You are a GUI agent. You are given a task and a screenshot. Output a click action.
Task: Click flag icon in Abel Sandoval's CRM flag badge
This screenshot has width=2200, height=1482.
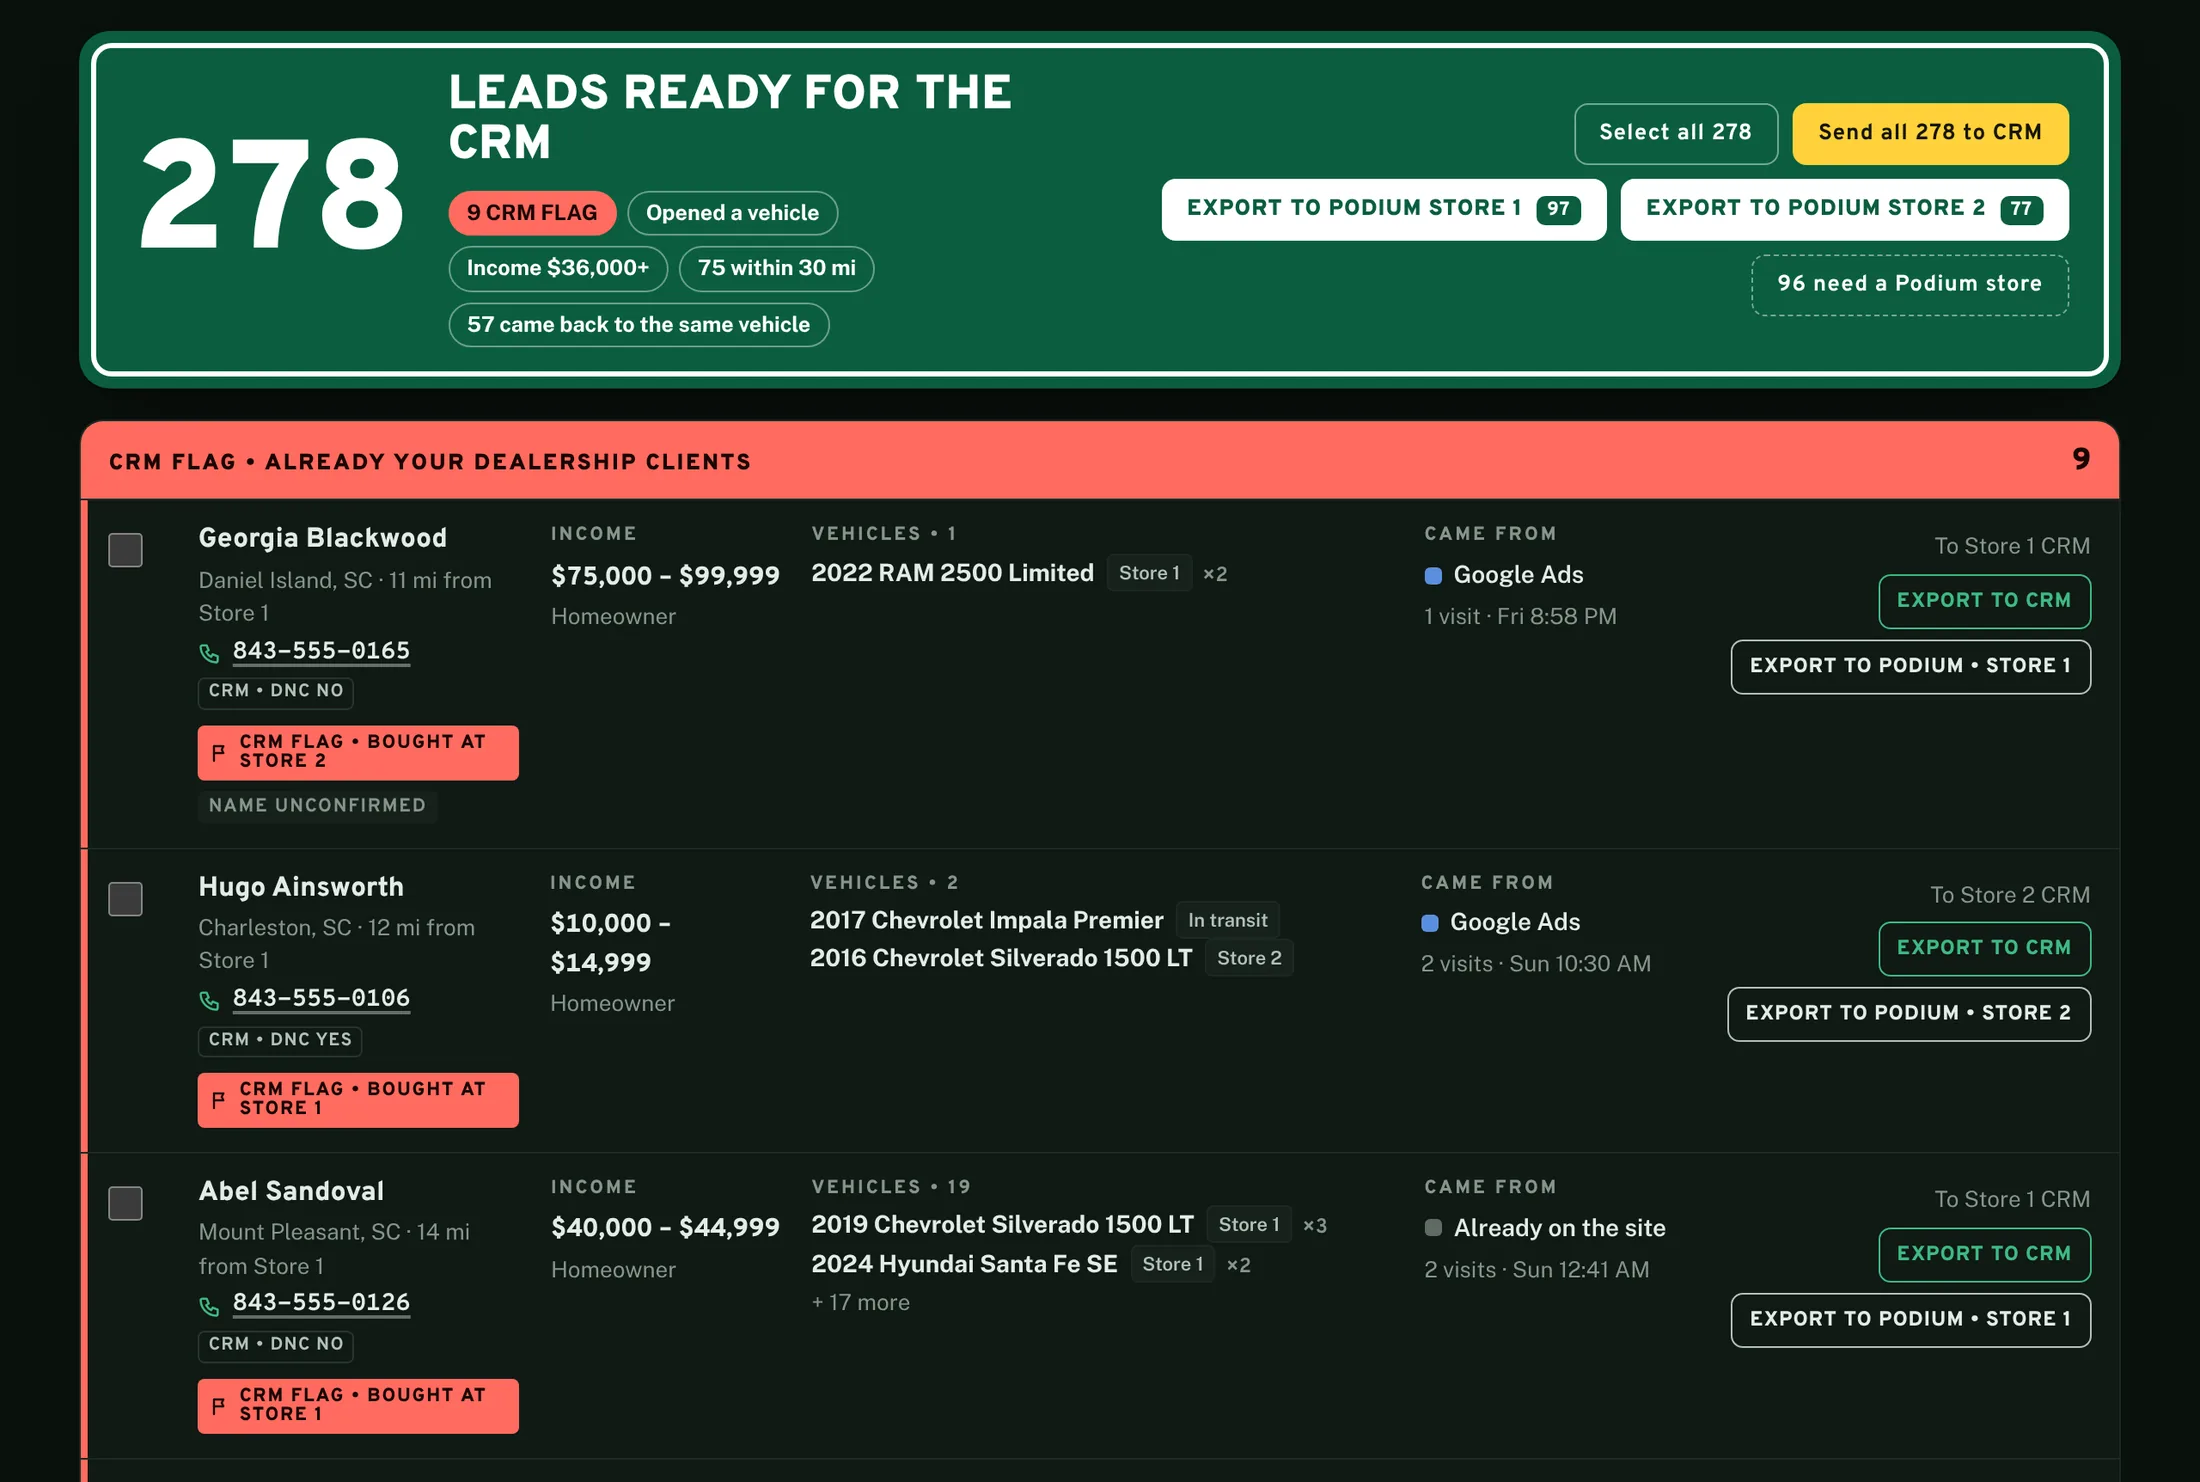(219, 1405)
